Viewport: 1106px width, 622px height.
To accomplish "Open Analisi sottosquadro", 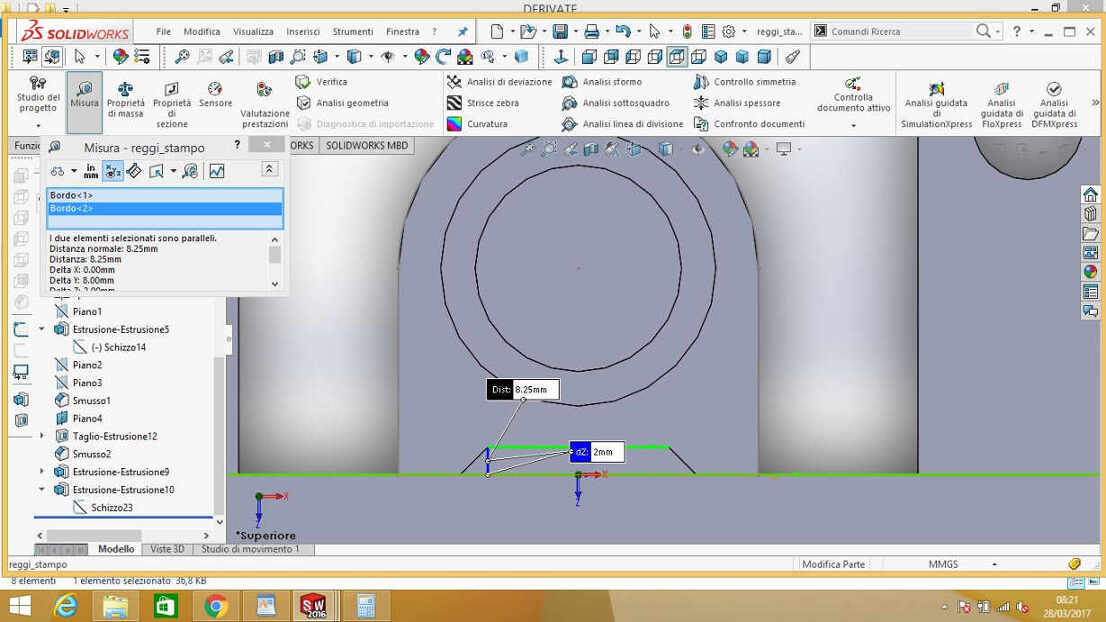I will (616, 103).
